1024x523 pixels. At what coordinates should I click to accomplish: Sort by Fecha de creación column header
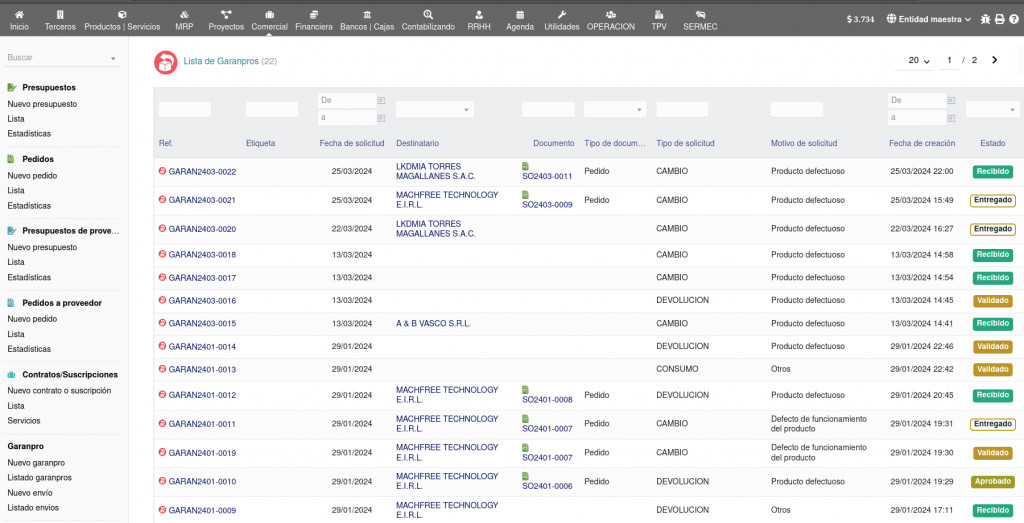(x=921, y=144)
